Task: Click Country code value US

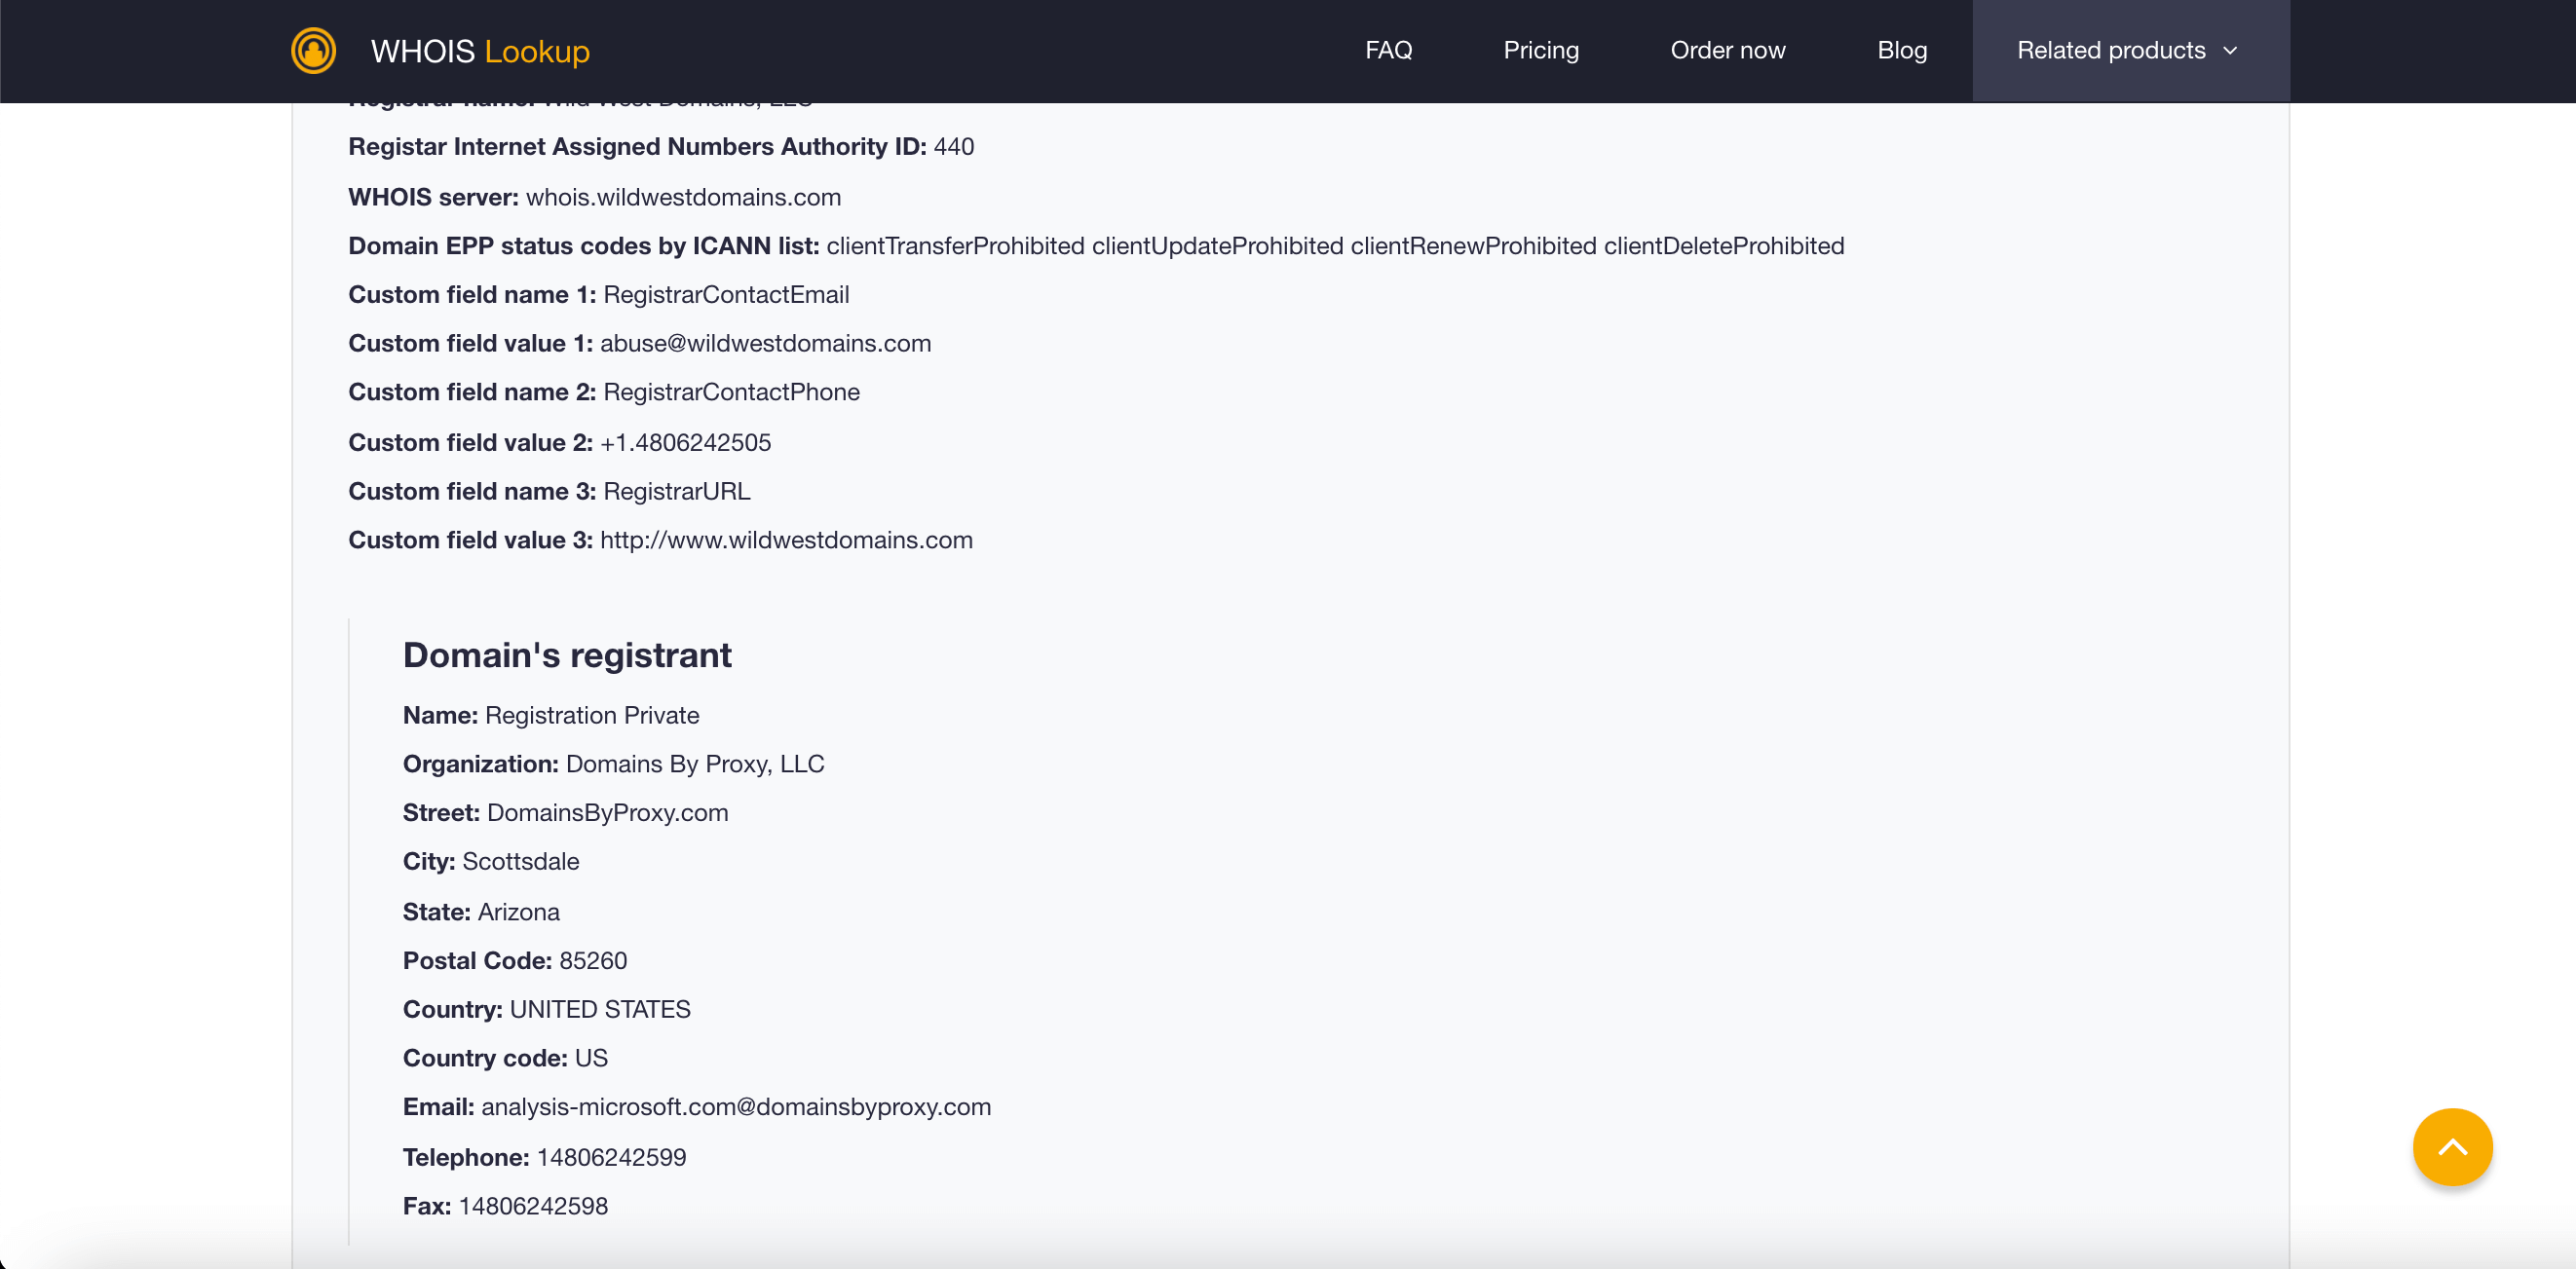Action: (x=591, y=1058)
